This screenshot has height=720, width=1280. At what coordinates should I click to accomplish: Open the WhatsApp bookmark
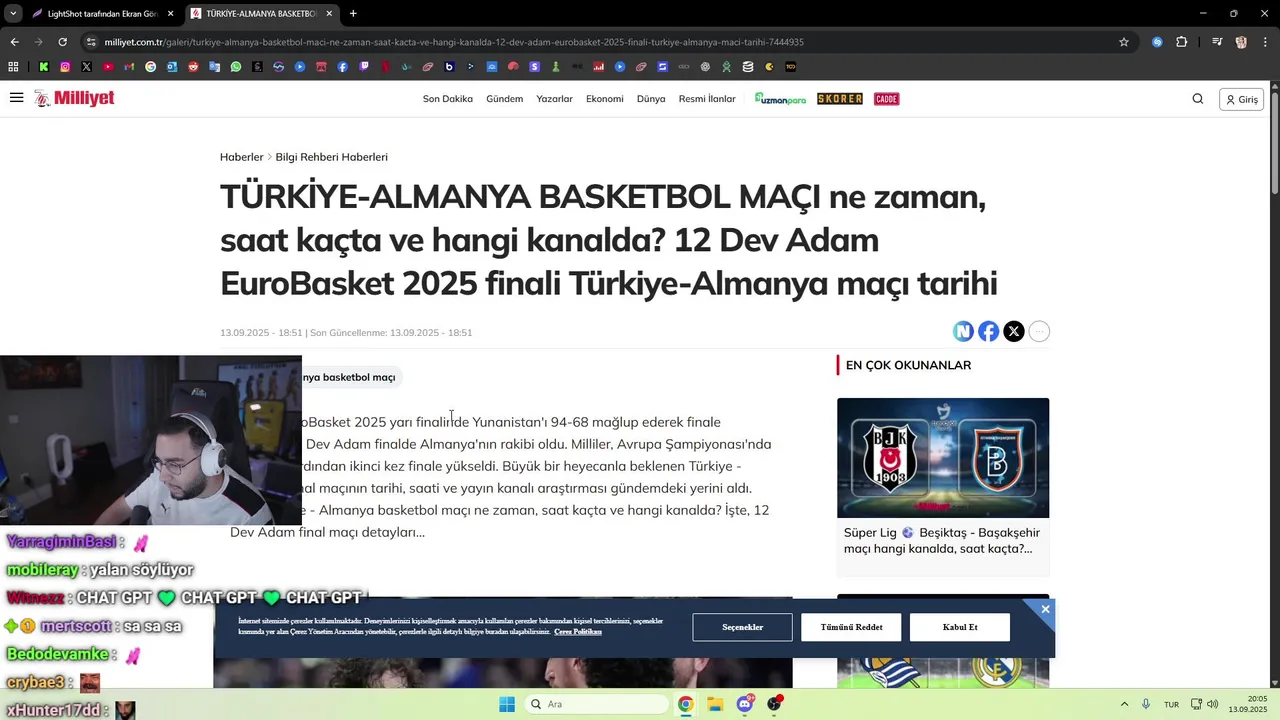(x=236, y=67)
